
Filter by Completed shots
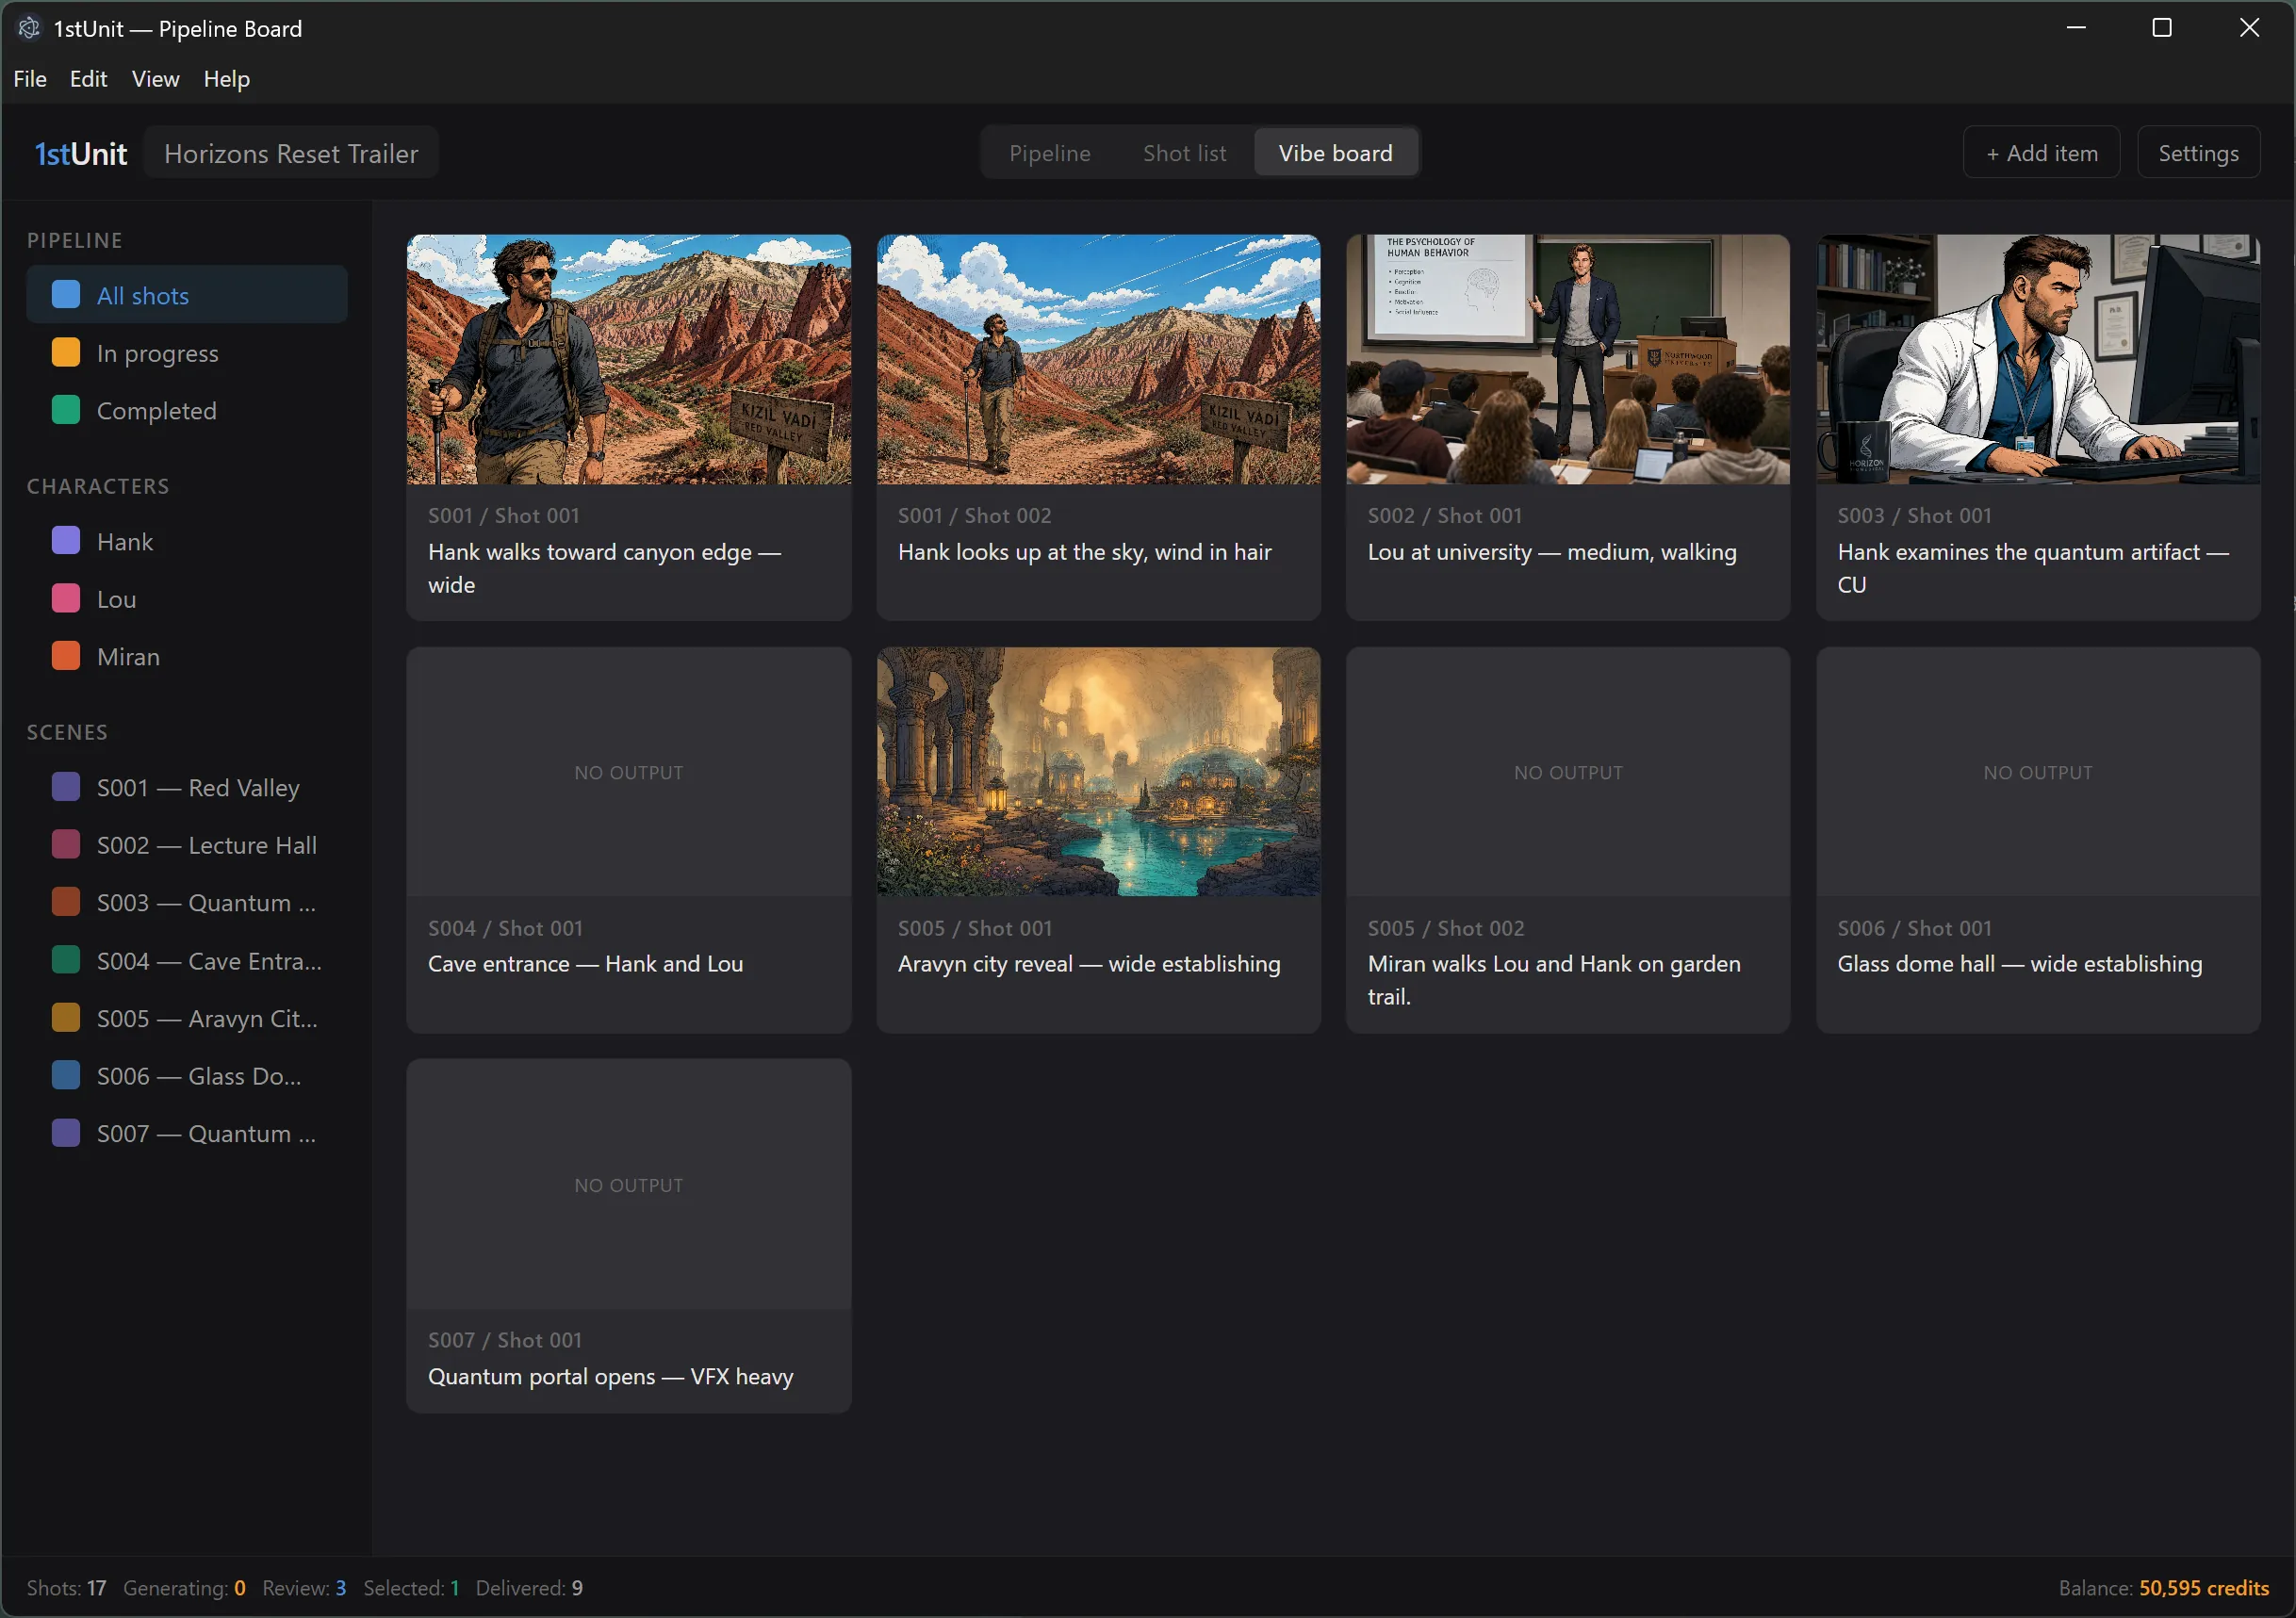click(187, 410)
